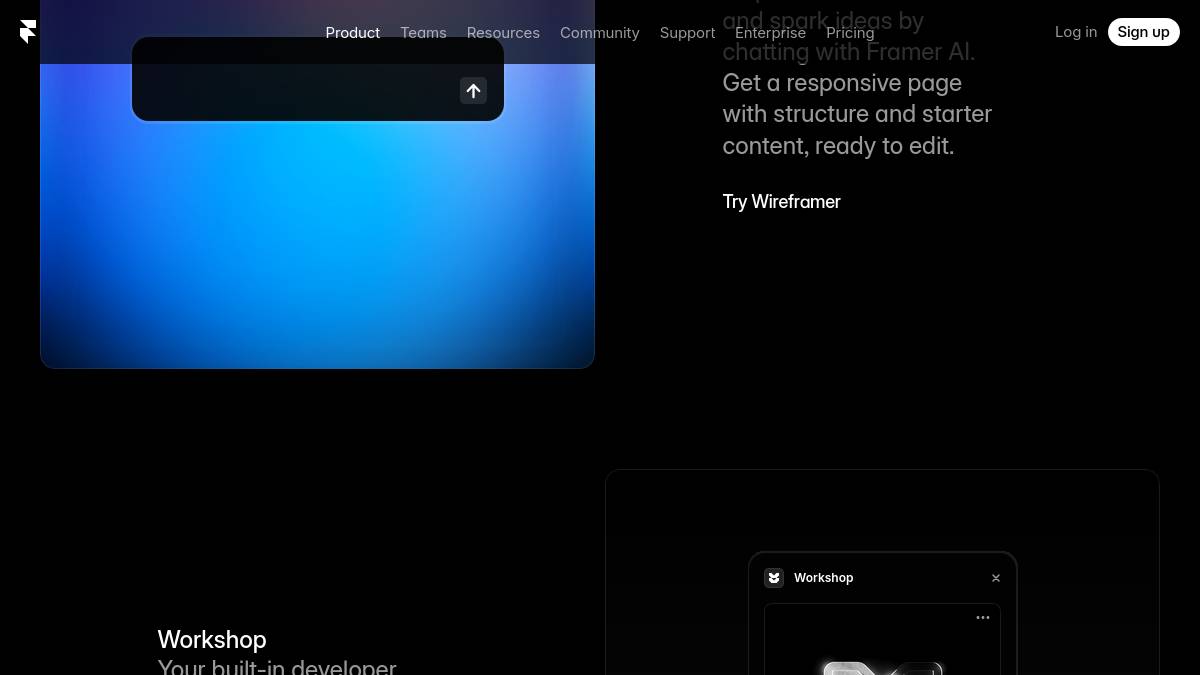Follow the Try Wireframer link

click(x=781, y=202)
